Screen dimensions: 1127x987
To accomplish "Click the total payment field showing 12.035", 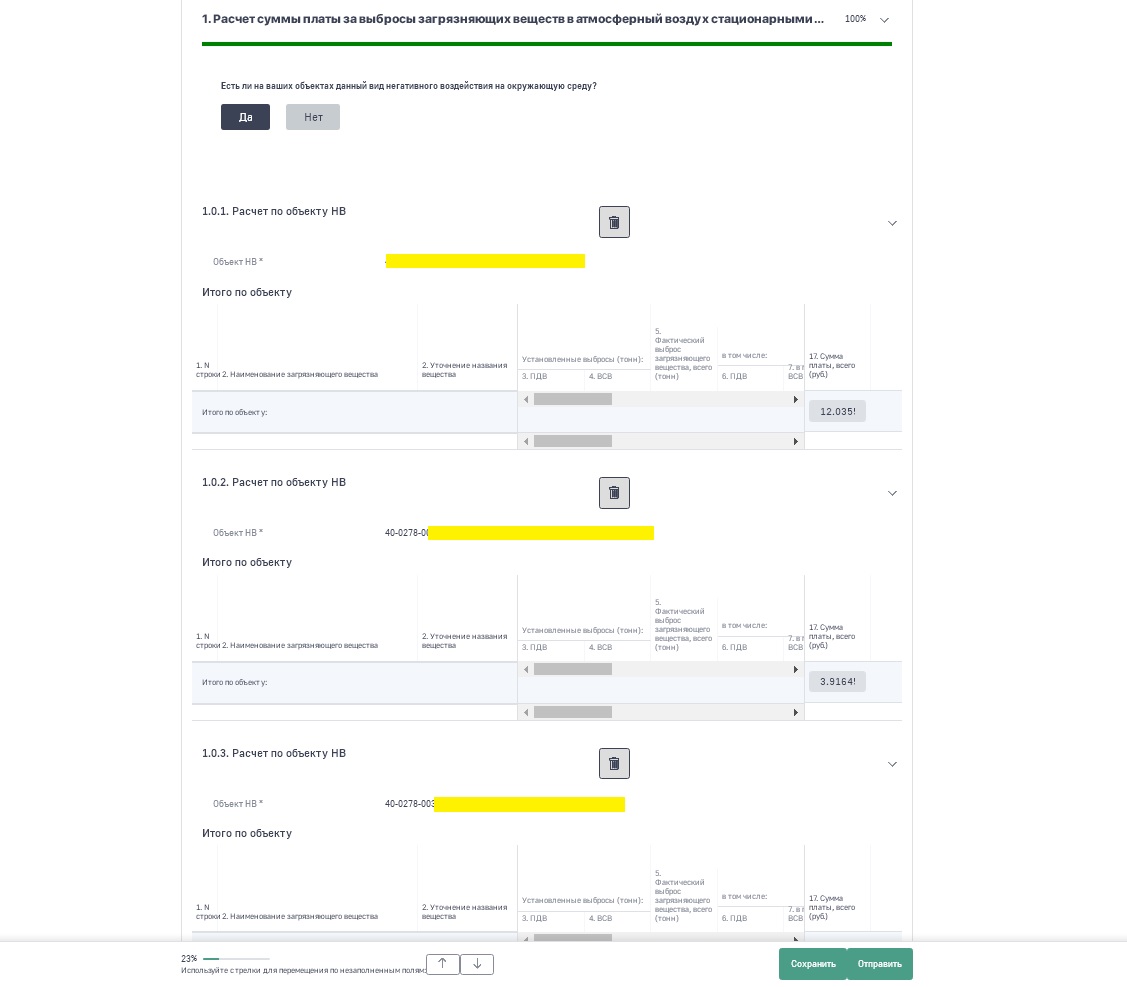I will 837,411.
